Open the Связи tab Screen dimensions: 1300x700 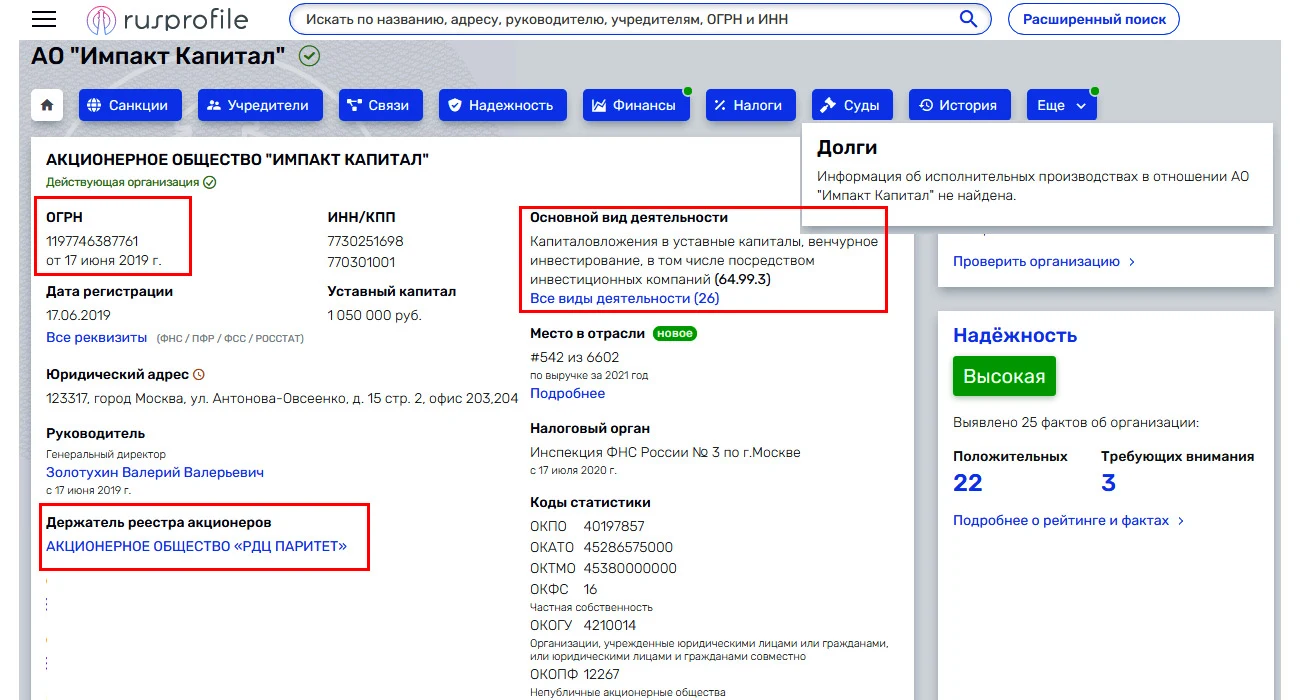click(381, 105)
